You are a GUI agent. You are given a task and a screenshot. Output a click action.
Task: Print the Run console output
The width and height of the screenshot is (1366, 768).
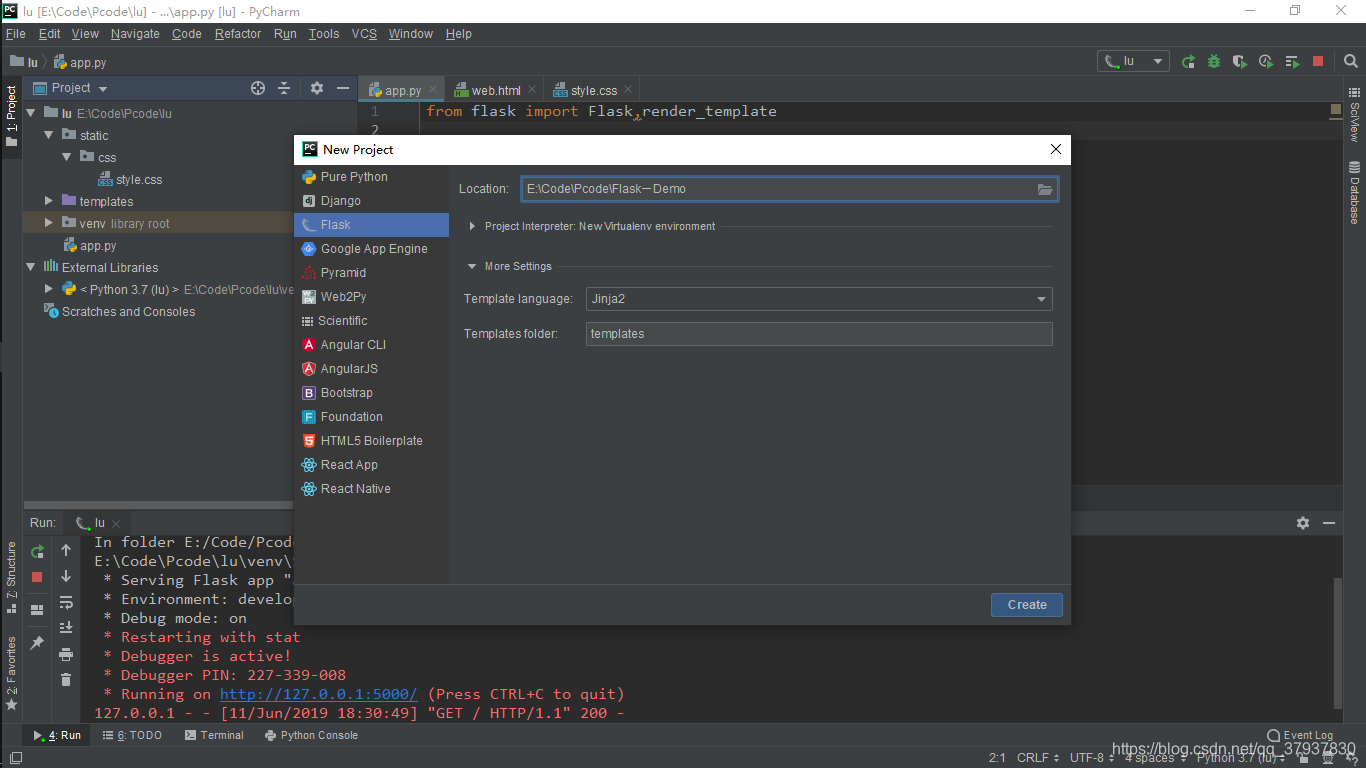click(66, 654)
